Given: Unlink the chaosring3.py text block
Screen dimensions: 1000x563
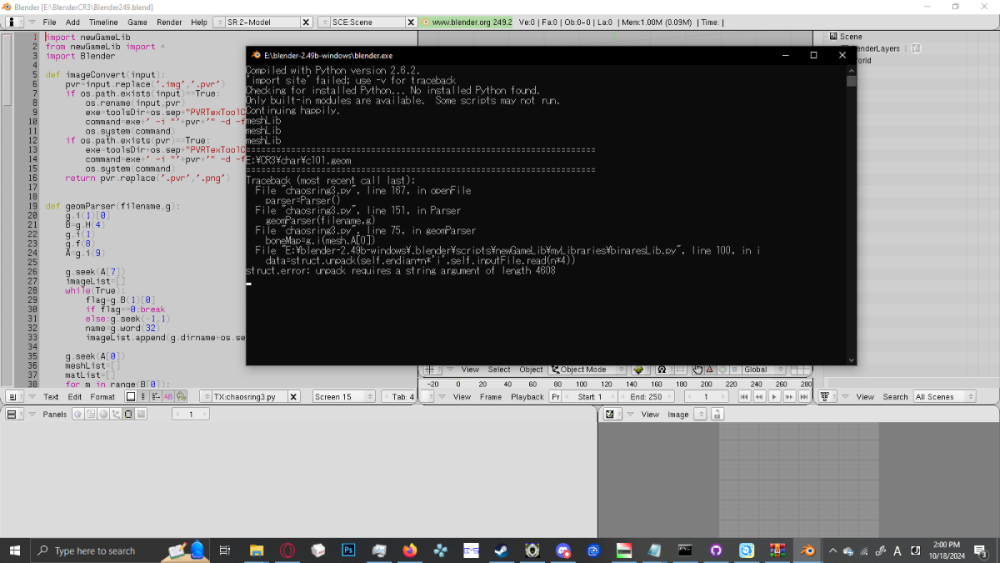Looking at the screenshot, I should 294,397.
